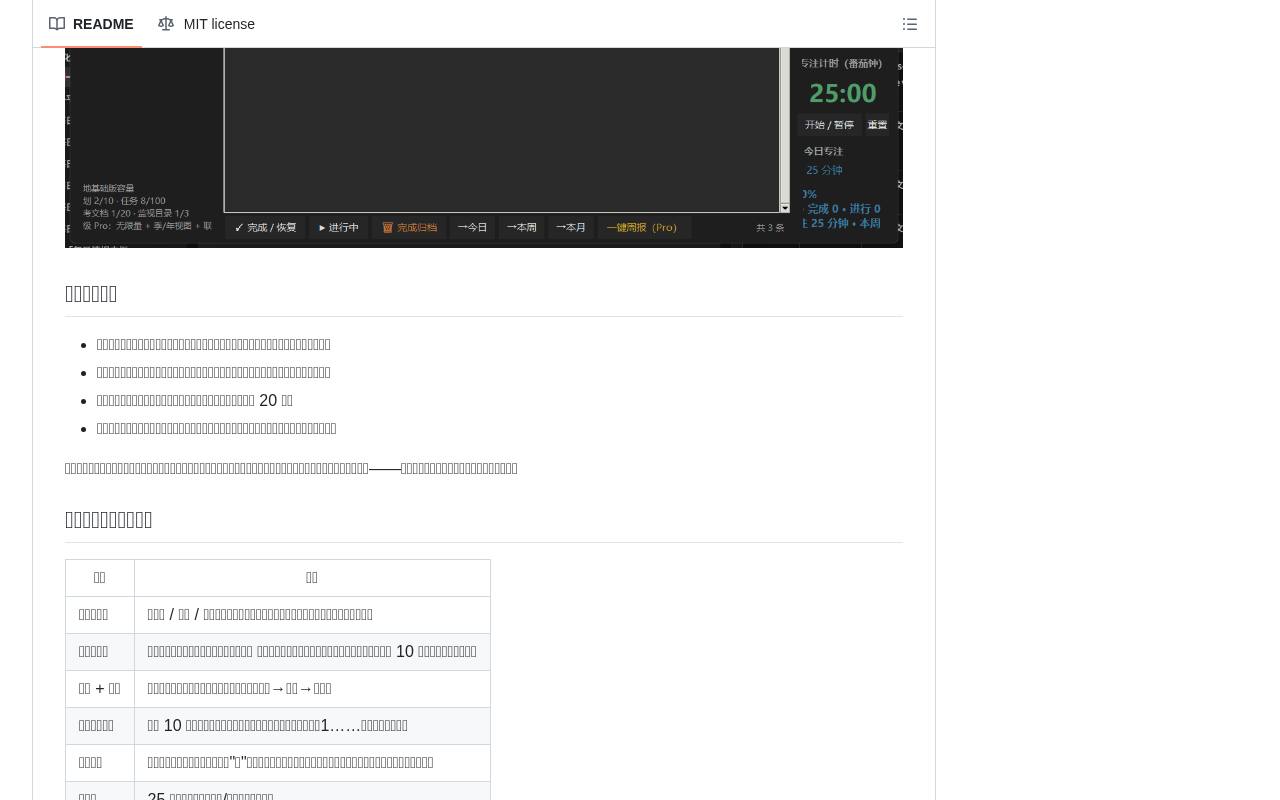
Task: Click the green 25:00 timer readout
Action: coord(843,93)
